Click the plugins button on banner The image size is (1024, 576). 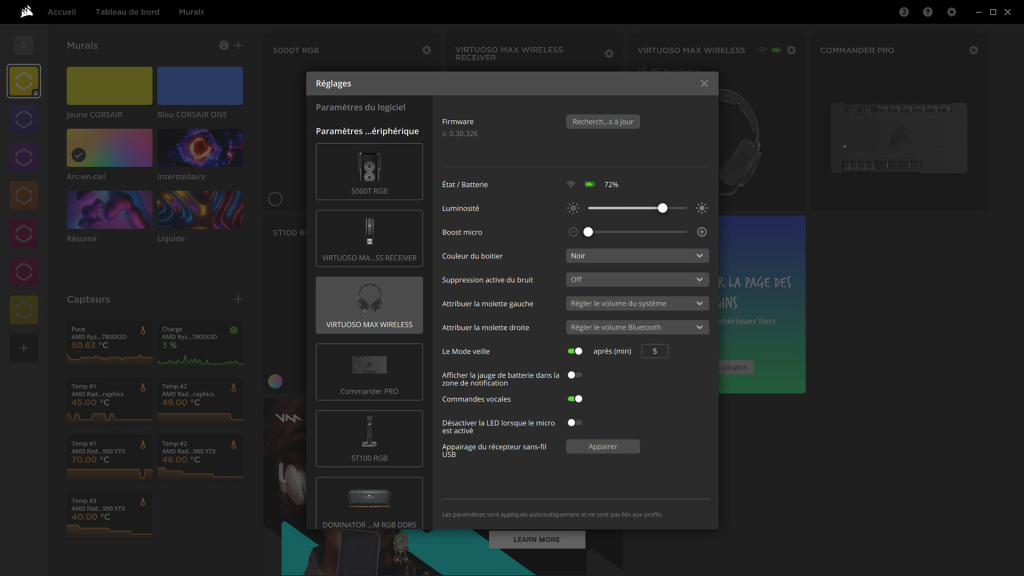click(x=735, y=367)
